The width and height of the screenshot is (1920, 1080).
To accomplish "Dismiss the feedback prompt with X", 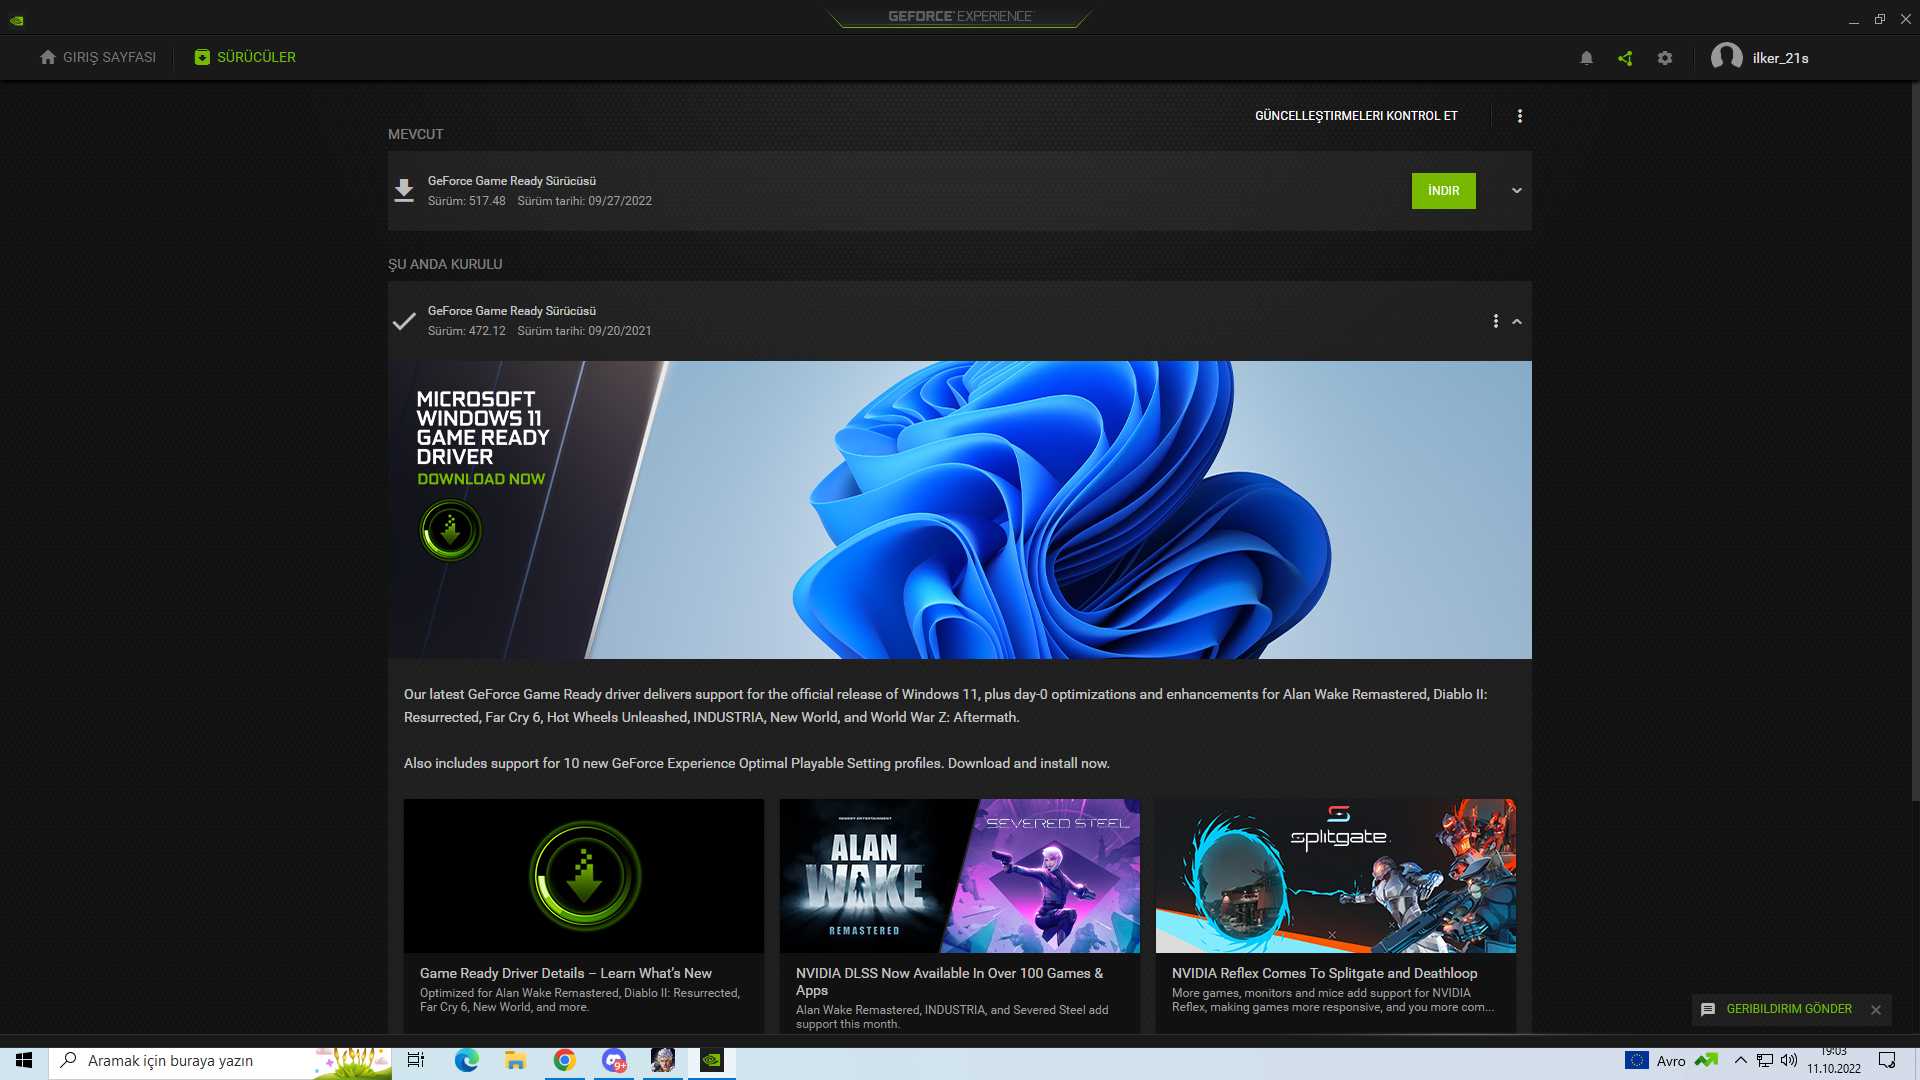I will [x=1876, y=1010].
